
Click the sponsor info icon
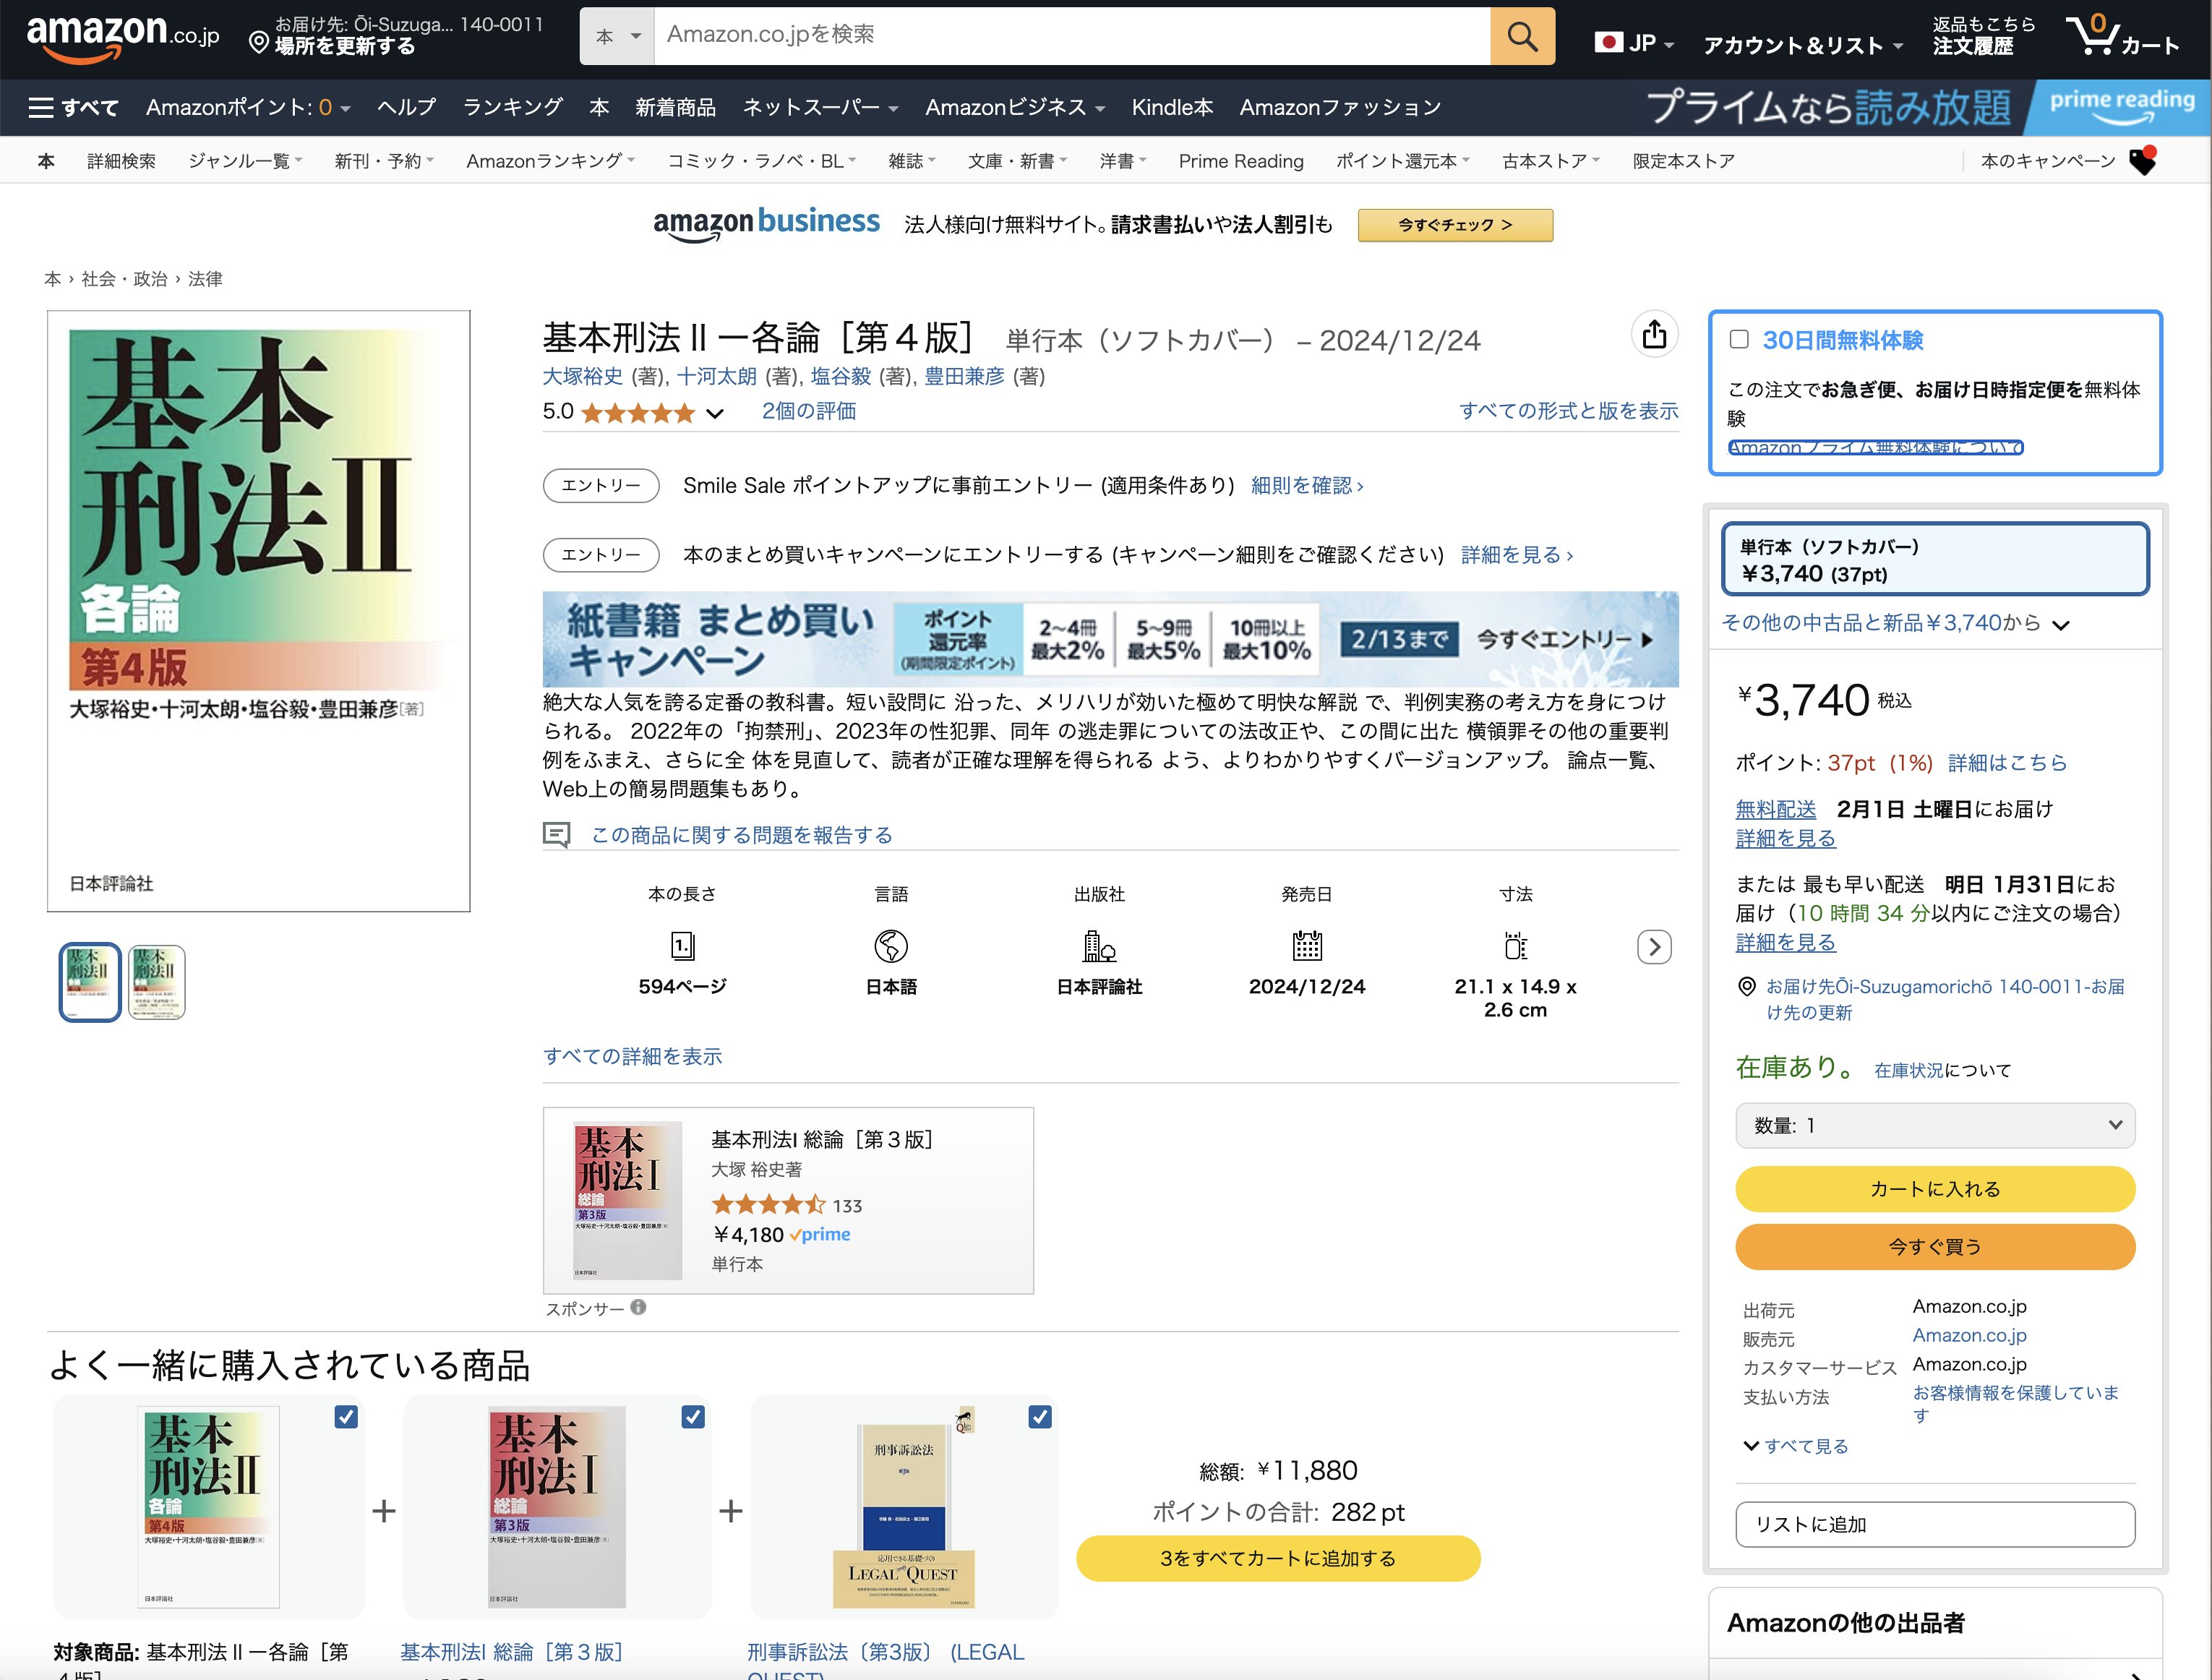point(638,1307)
